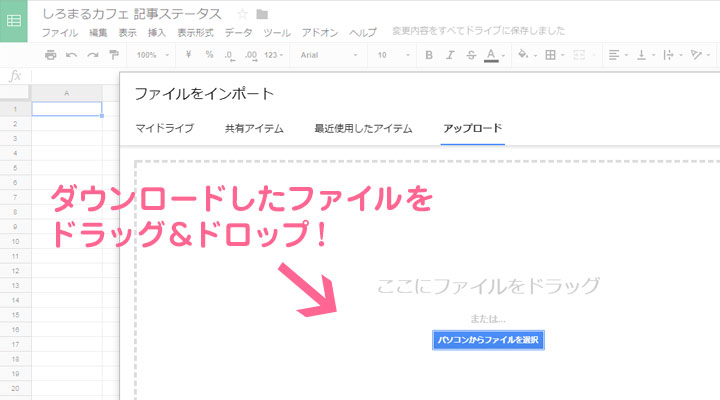Select row 20 header
Viewport: 720px width, 400px height.
15,388
